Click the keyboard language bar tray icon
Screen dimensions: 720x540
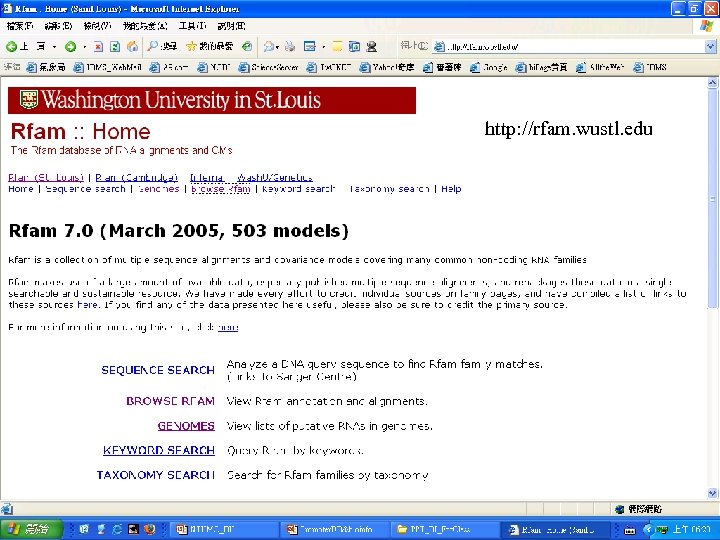[630, 530]
